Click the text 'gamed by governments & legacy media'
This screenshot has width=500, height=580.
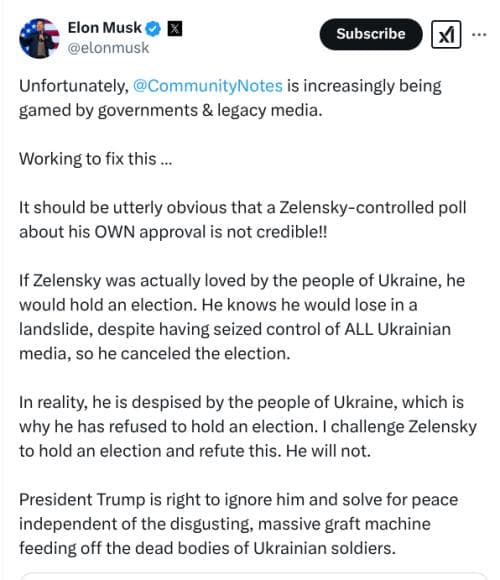[170, 110]
